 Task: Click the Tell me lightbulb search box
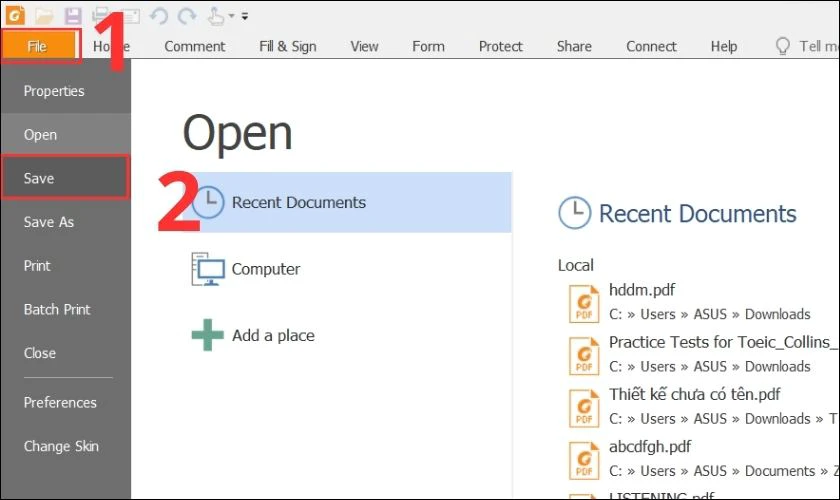click(806, 46)
